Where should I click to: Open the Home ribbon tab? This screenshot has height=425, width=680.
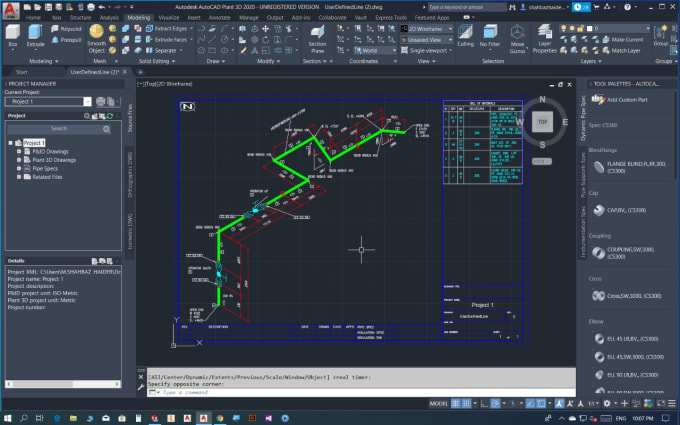pyautogui.click(x=33, y=18)
